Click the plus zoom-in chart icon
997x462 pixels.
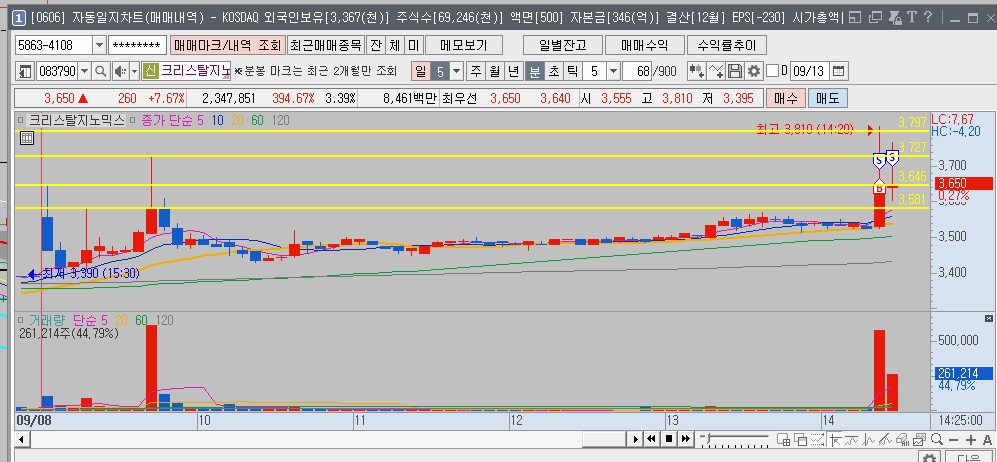pos(970,439)
